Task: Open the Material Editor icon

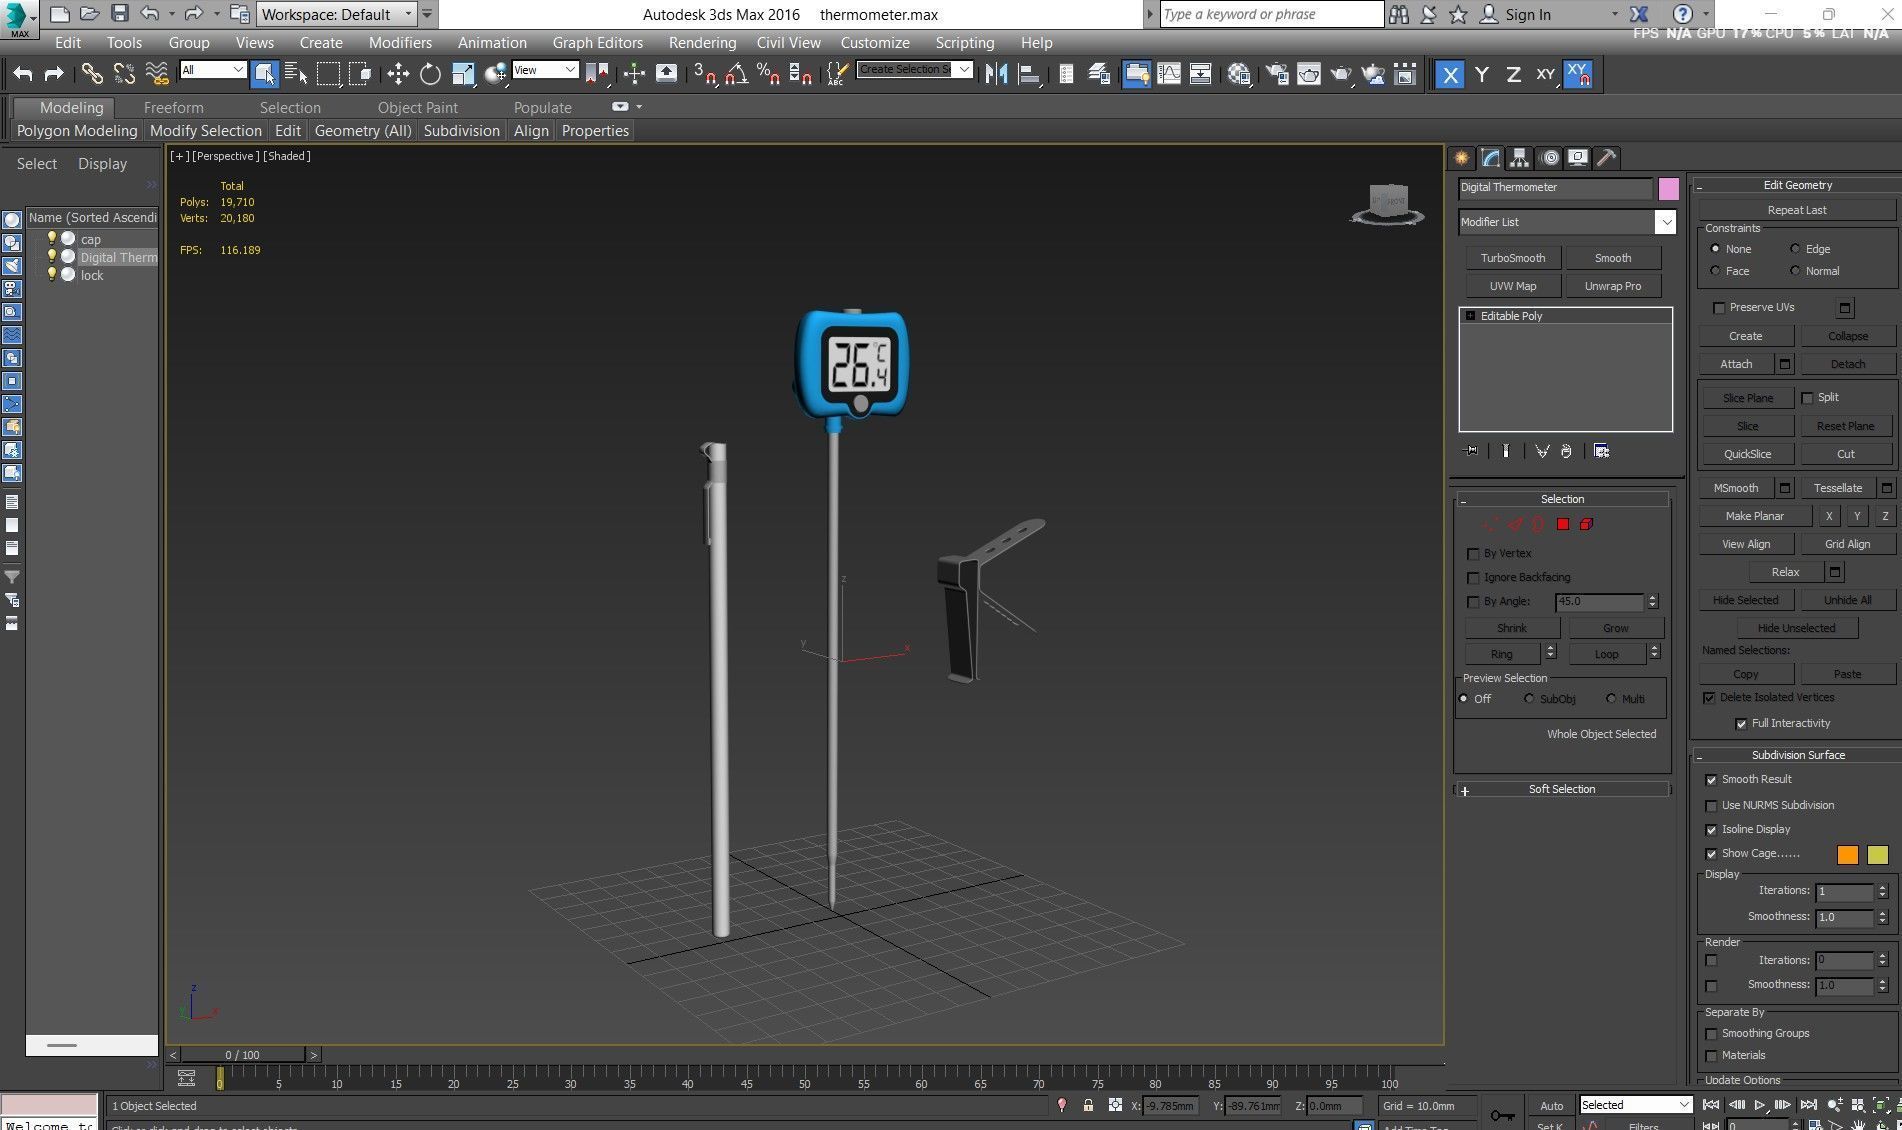Action: [1239, 74]
